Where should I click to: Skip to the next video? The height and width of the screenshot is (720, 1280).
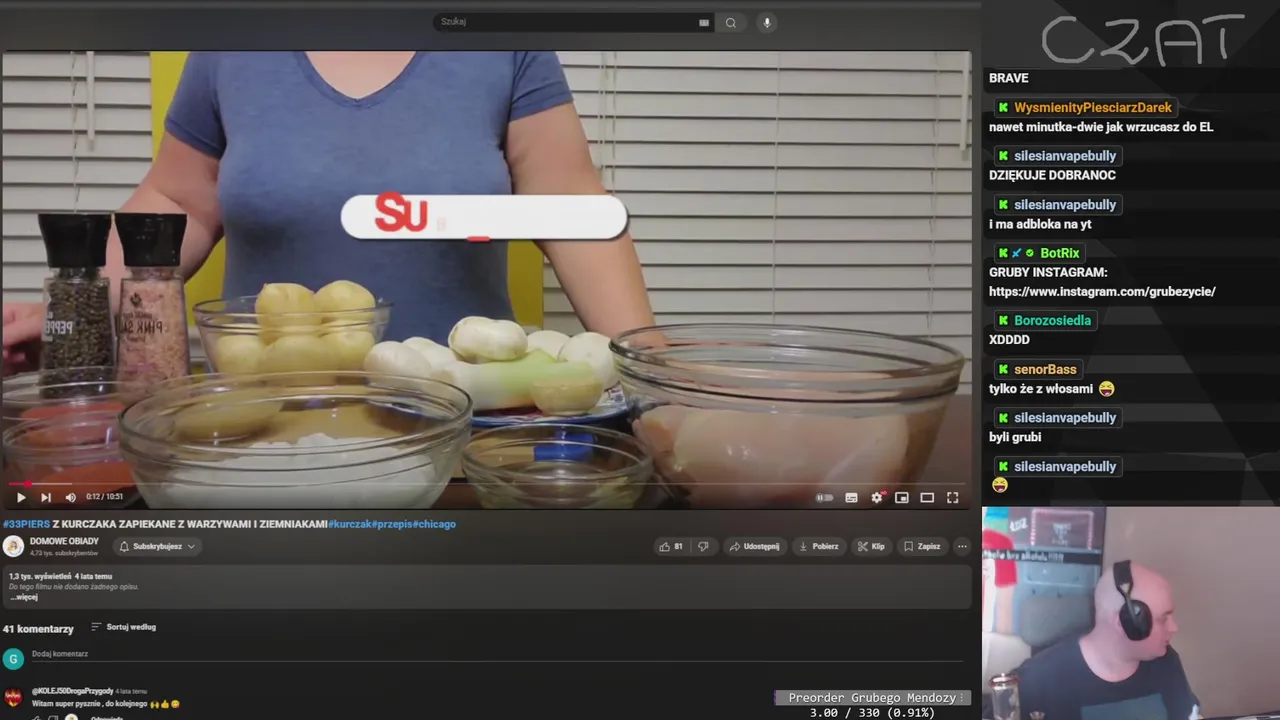[x=46, y=497]
